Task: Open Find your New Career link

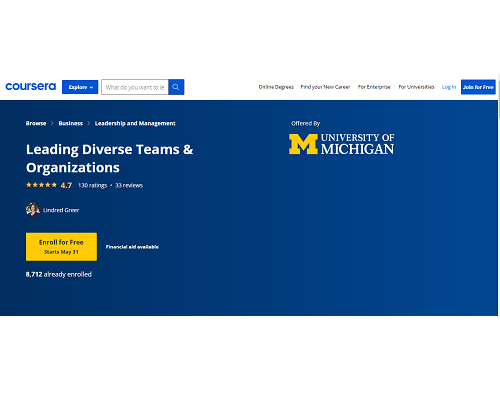Action: tap(325, 87)
